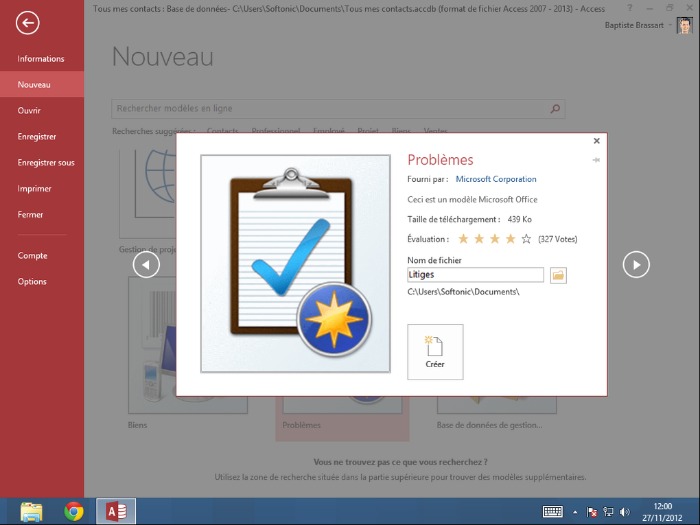
Task: Click the clock showing 12:00 27/11/2012
Action: pyautogui.click(x=662, y=512)
